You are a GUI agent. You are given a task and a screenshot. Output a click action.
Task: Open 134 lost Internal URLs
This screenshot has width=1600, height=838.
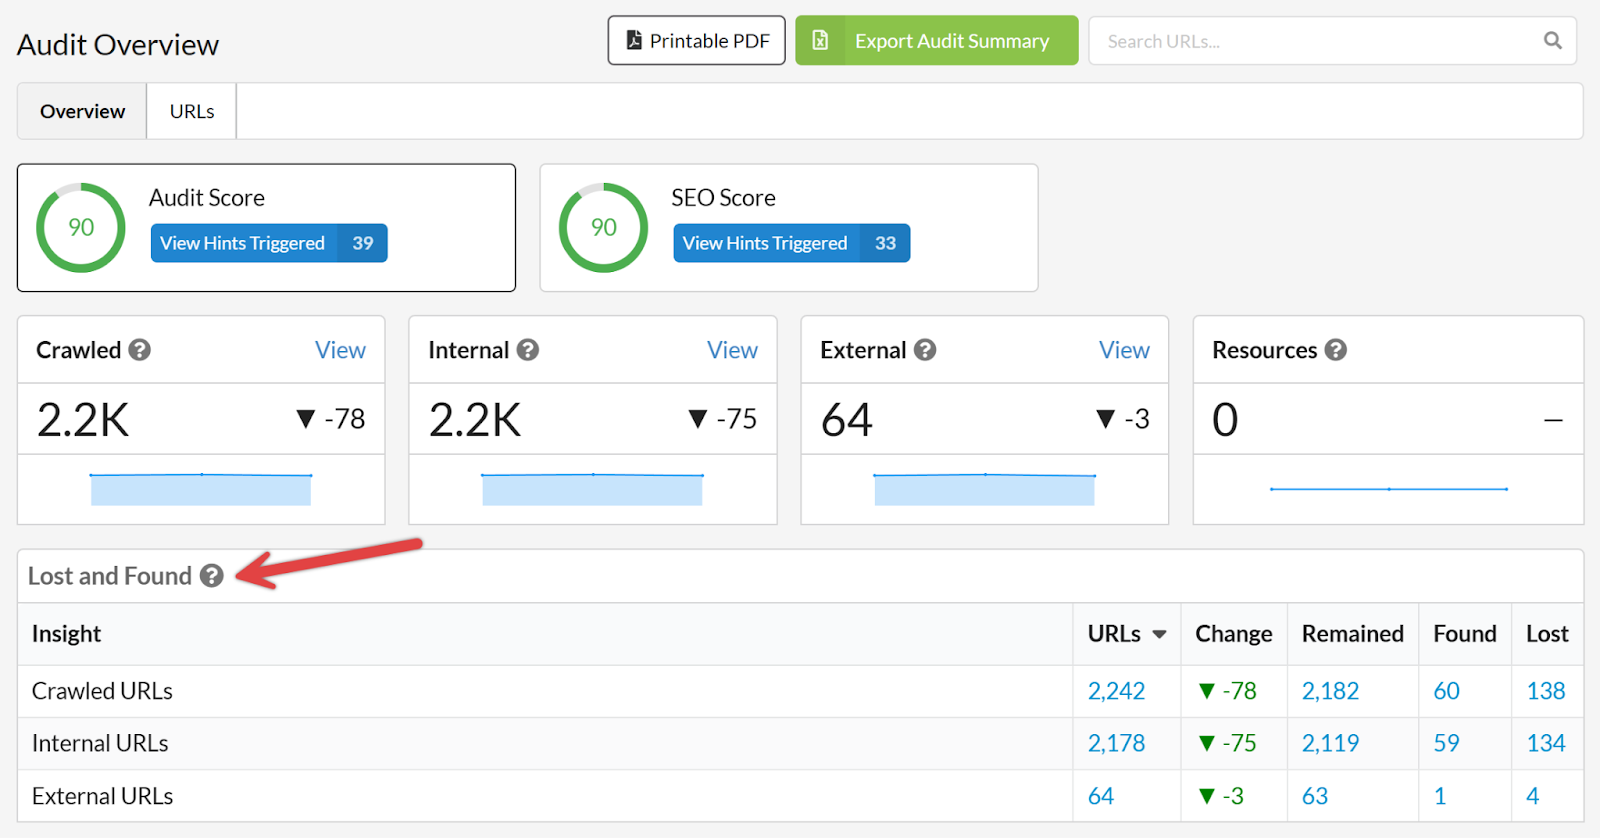pos(1546,743)
